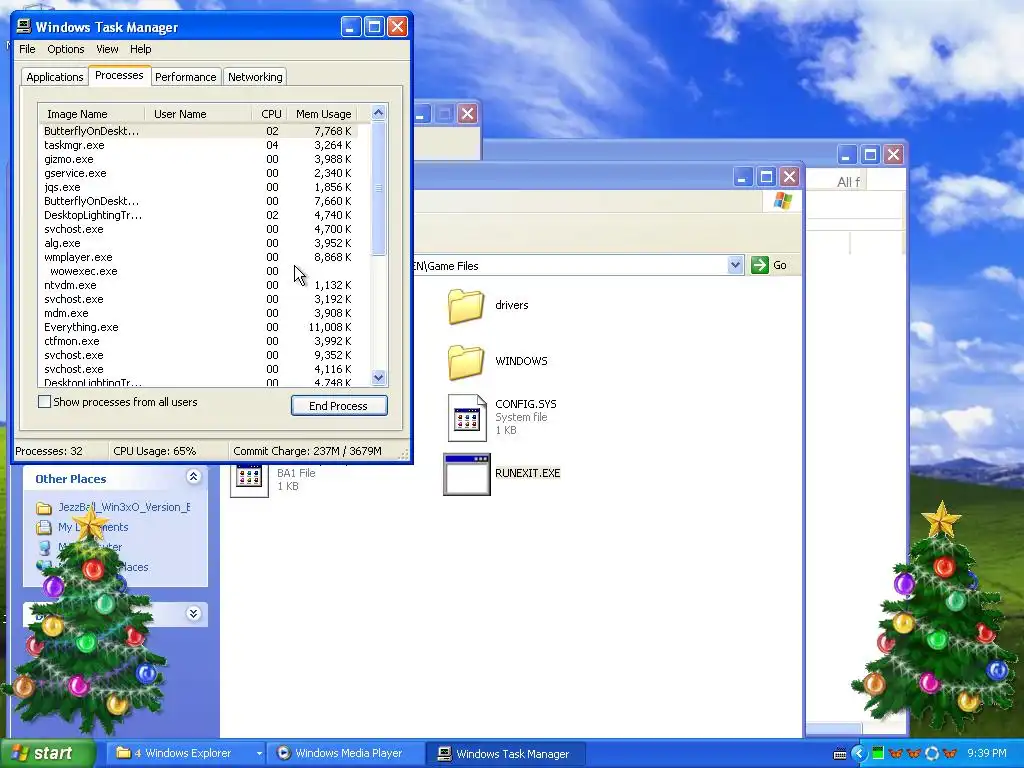Click the Processes: 32 status text
Image resolution: width=1024 pixels, height=768 pixels.
click(x=49, y=451)
